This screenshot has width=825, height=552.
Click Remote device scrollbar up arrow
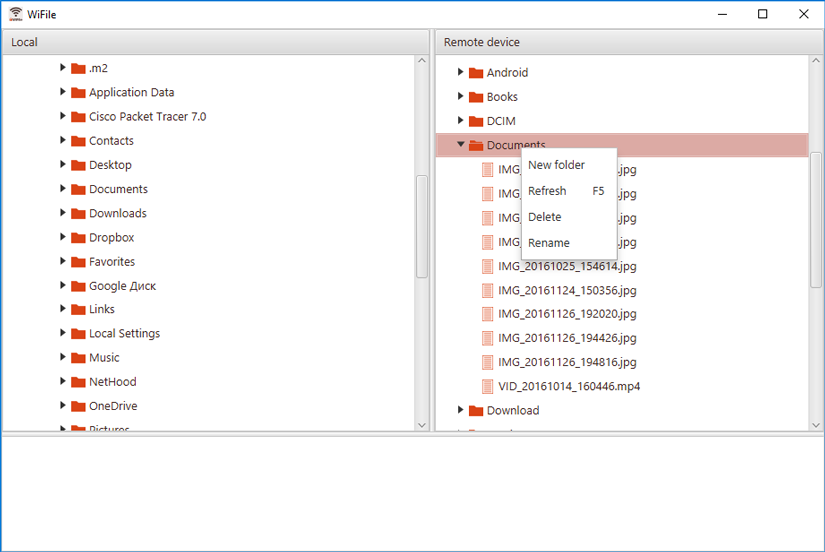click(x=816, y=61)
